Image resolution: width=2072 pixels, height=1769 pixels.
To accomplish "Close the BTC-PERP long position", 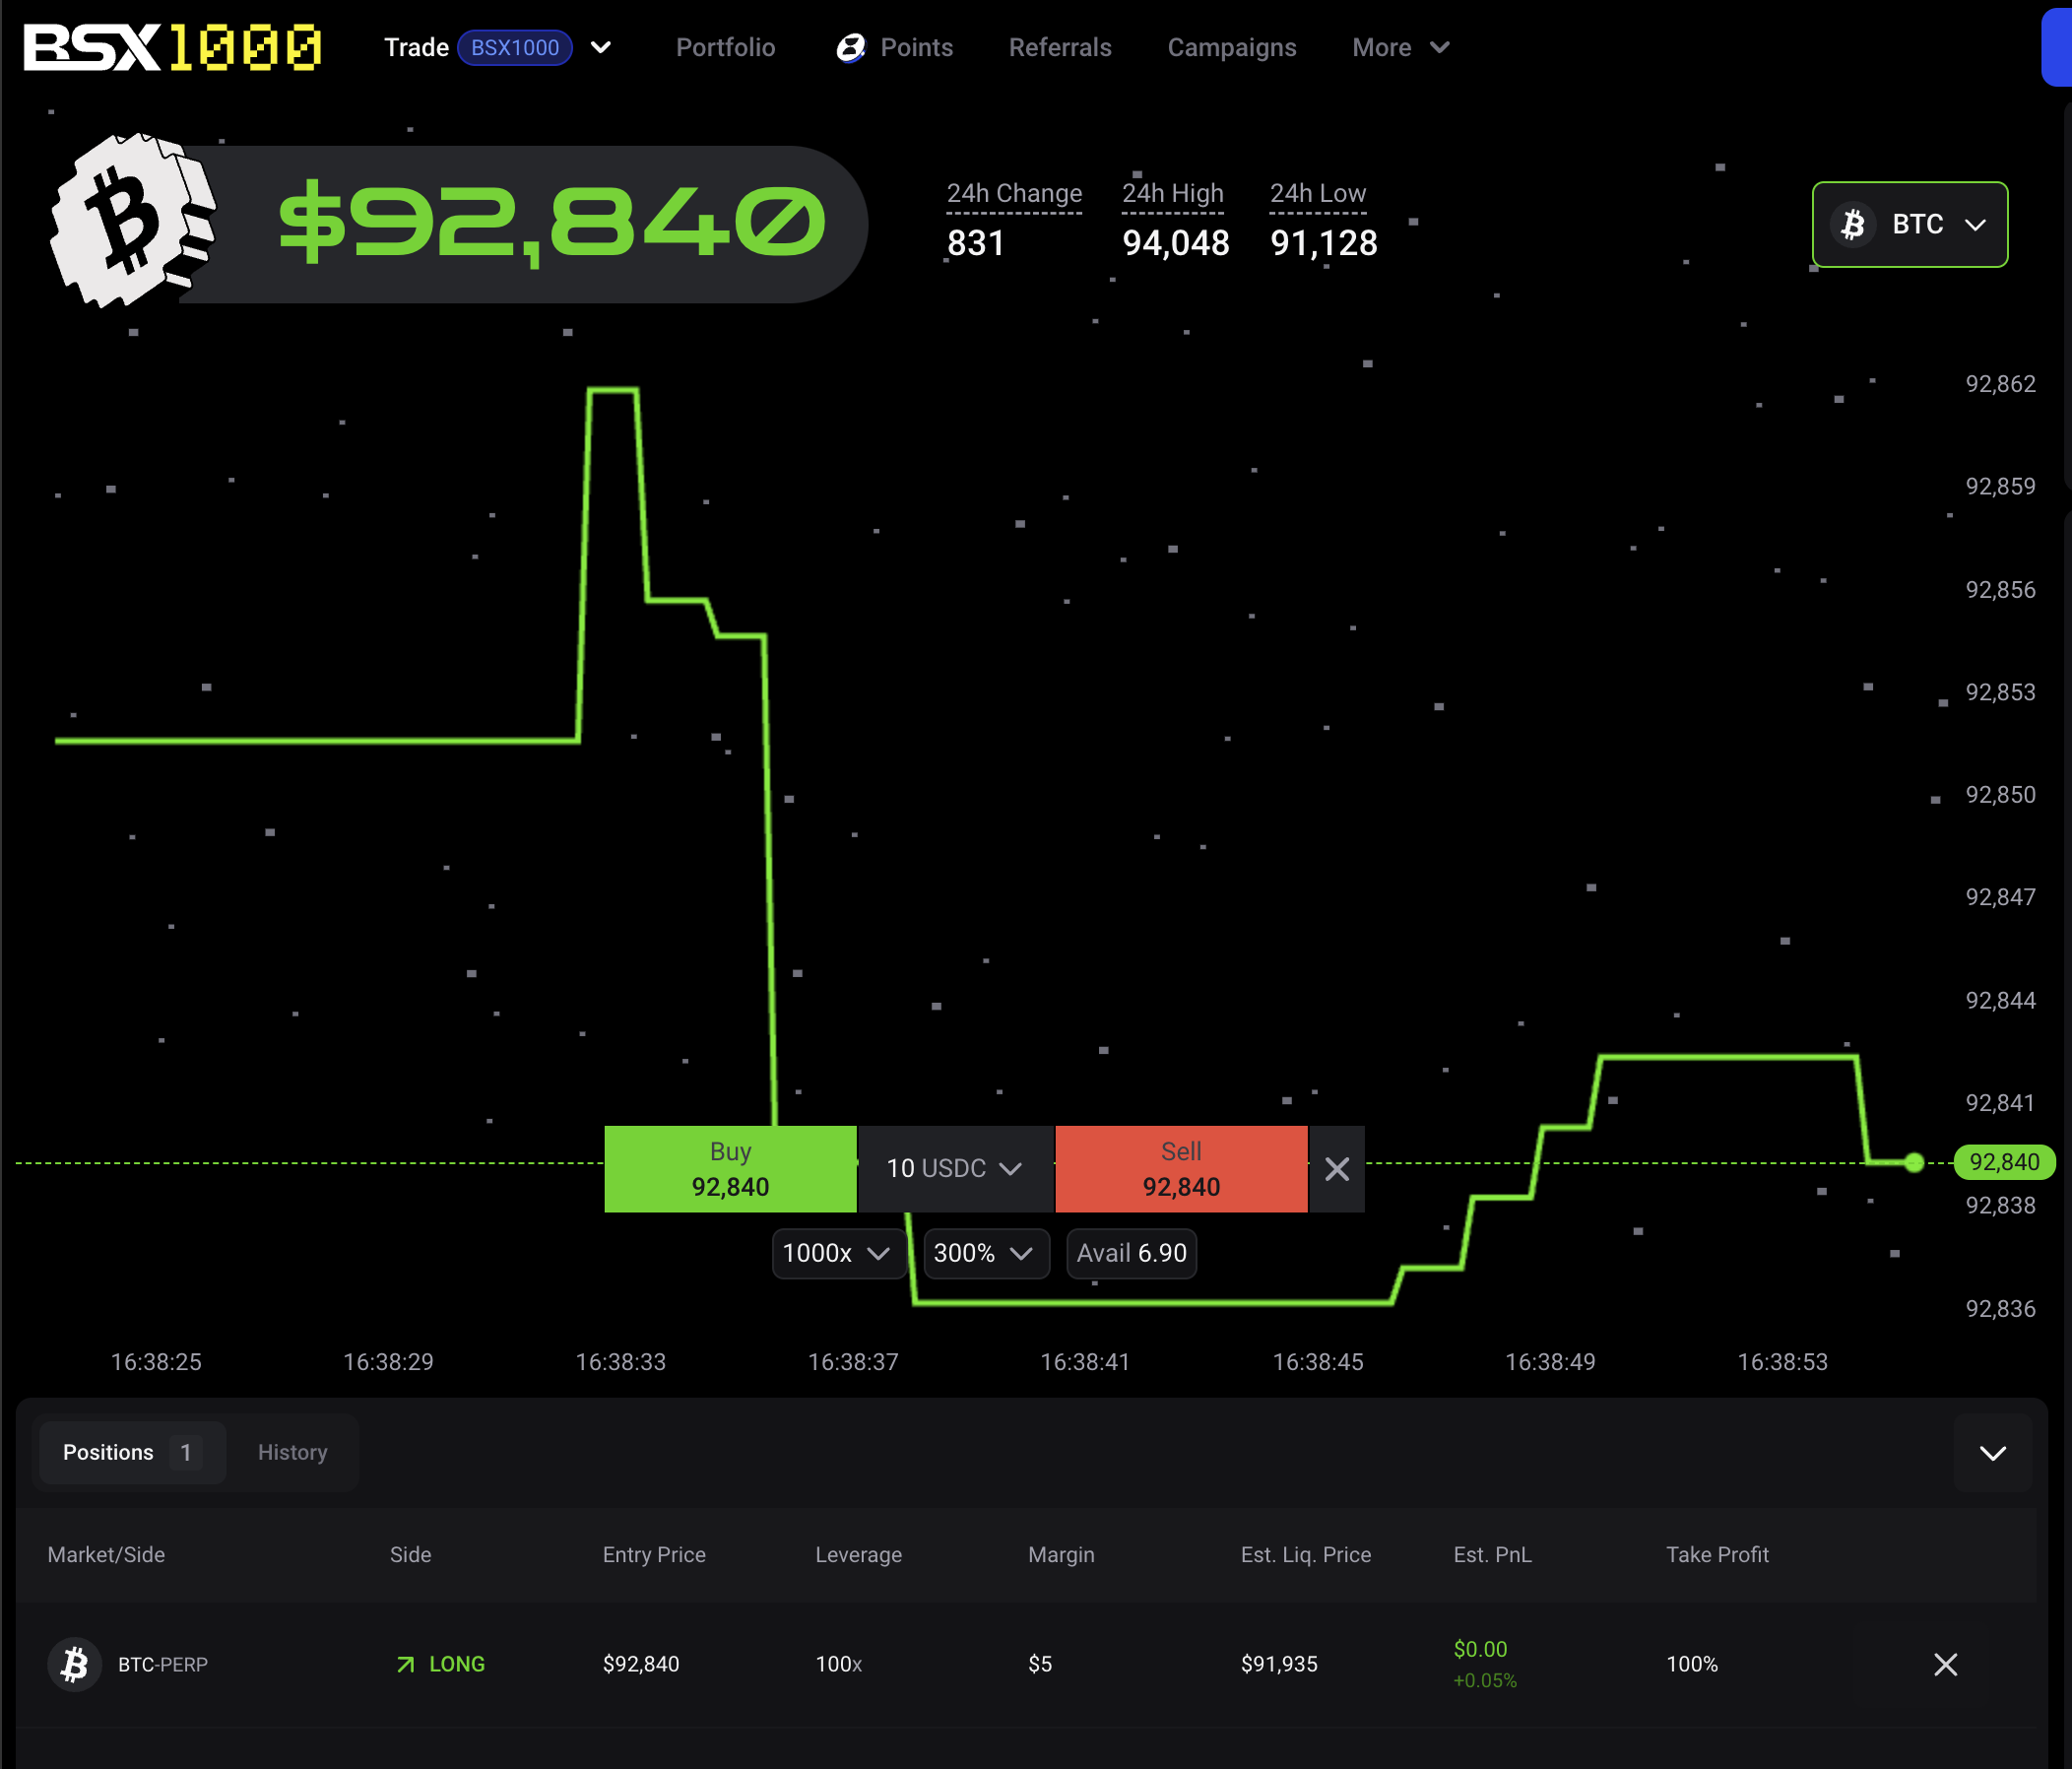I will (x=1945, y=1664).
